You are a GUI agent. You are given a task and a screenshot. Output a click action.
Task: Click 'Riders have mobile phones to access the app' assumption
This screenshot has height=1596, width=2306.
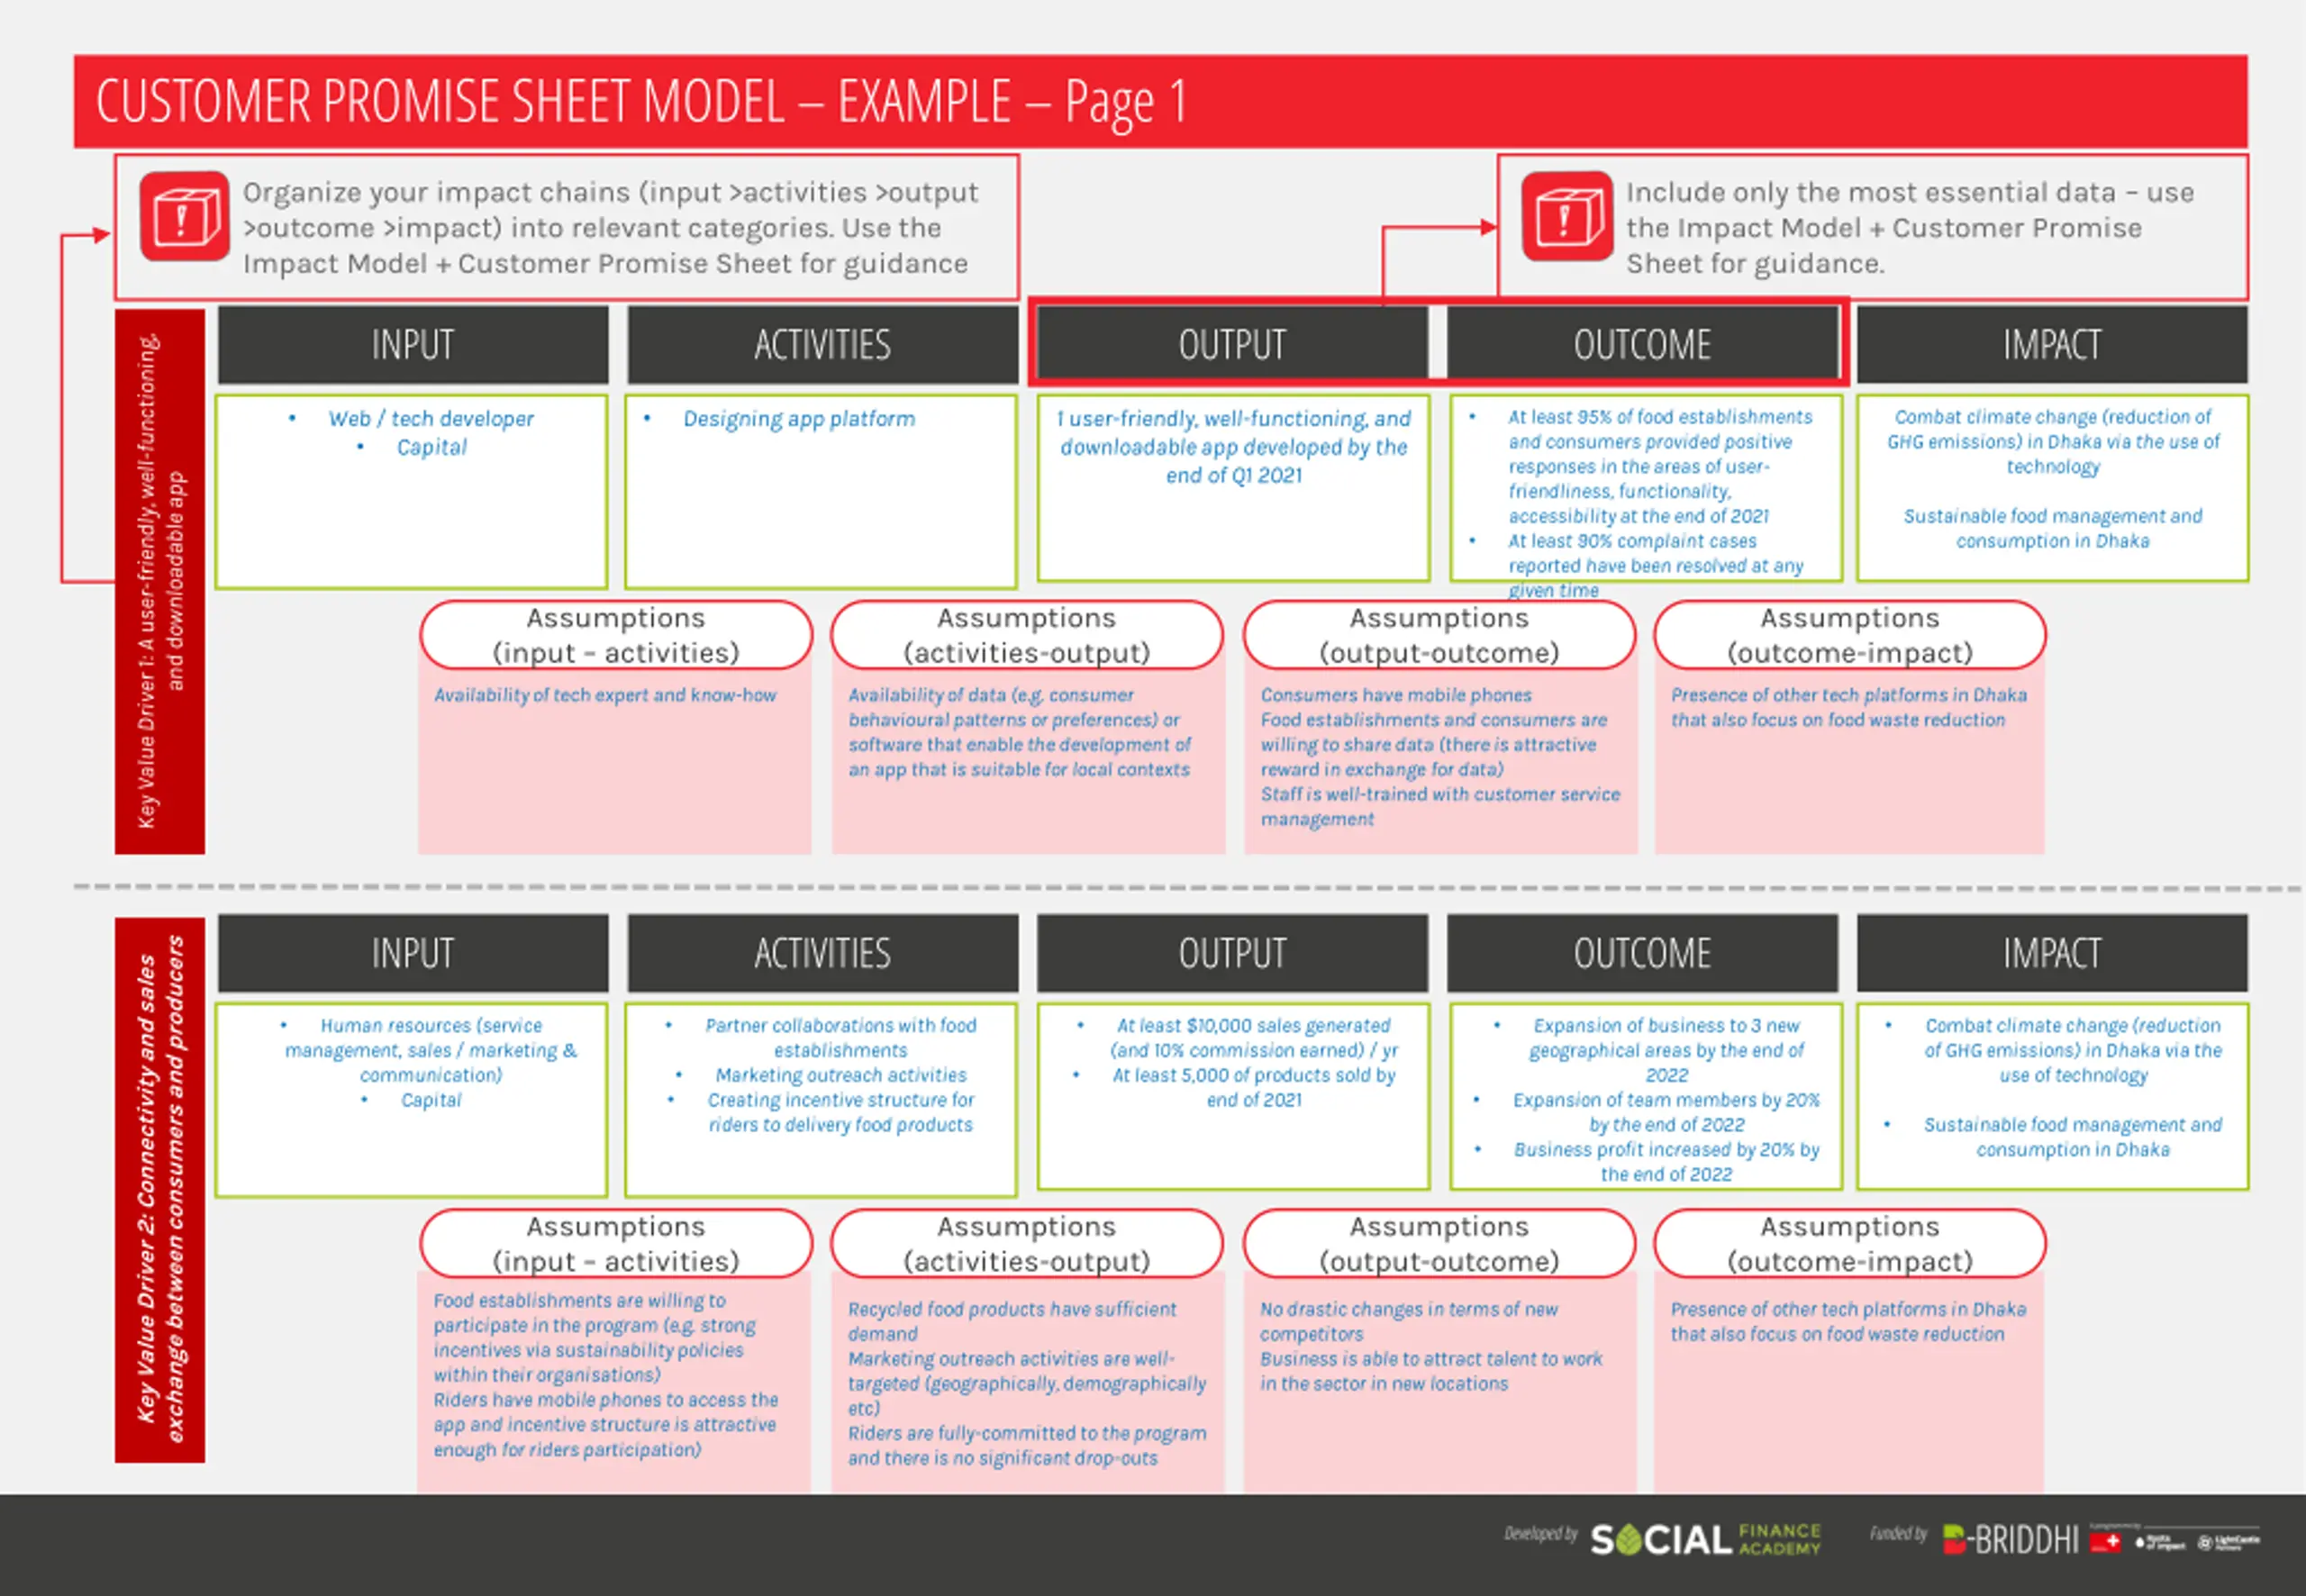(605, 1424)
